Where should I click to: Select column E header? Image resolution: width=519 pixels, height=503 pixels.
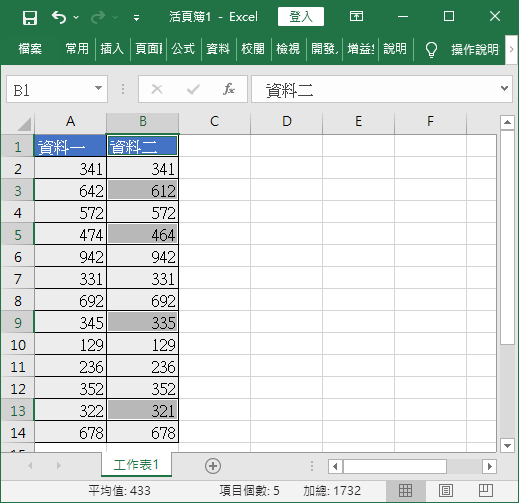358,122
